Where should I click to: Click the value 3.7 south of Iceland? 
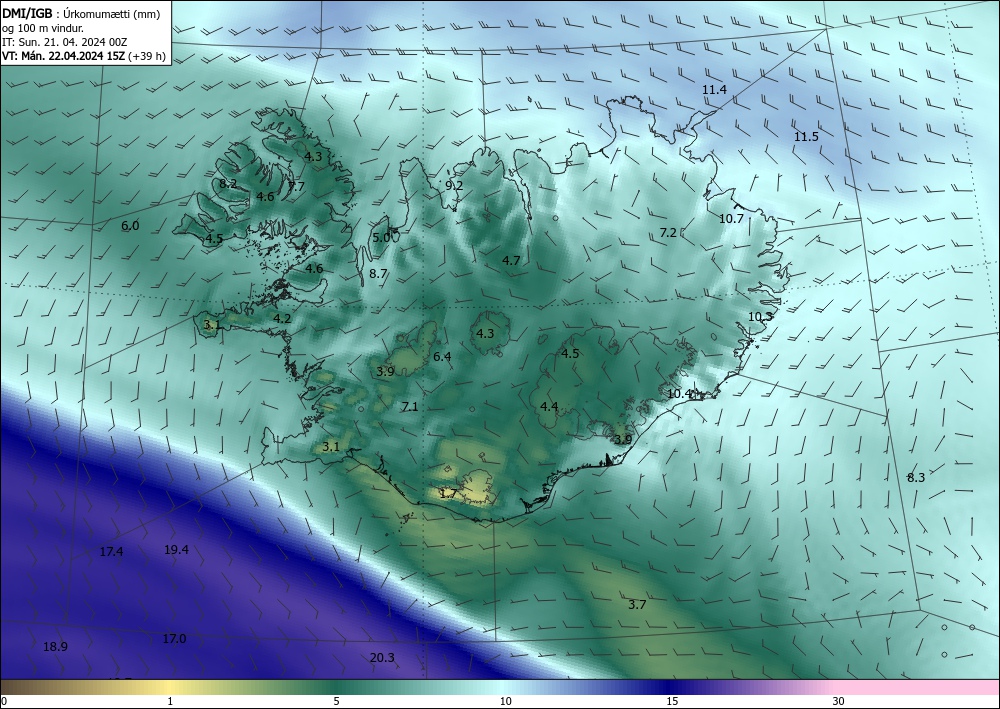click(x=637, y=604)
